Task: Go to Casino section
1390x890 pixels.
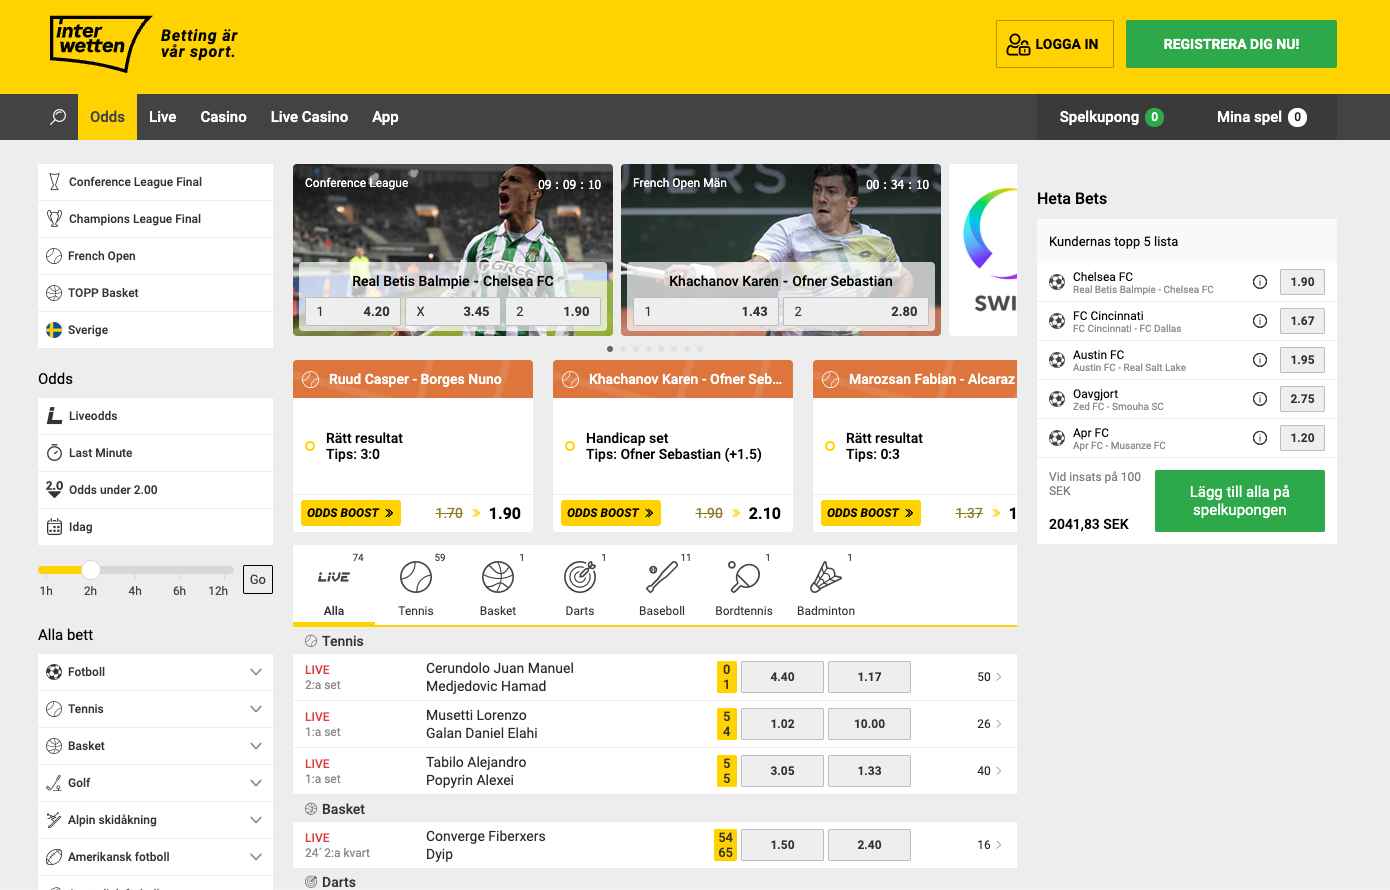Action: point(223,117)
